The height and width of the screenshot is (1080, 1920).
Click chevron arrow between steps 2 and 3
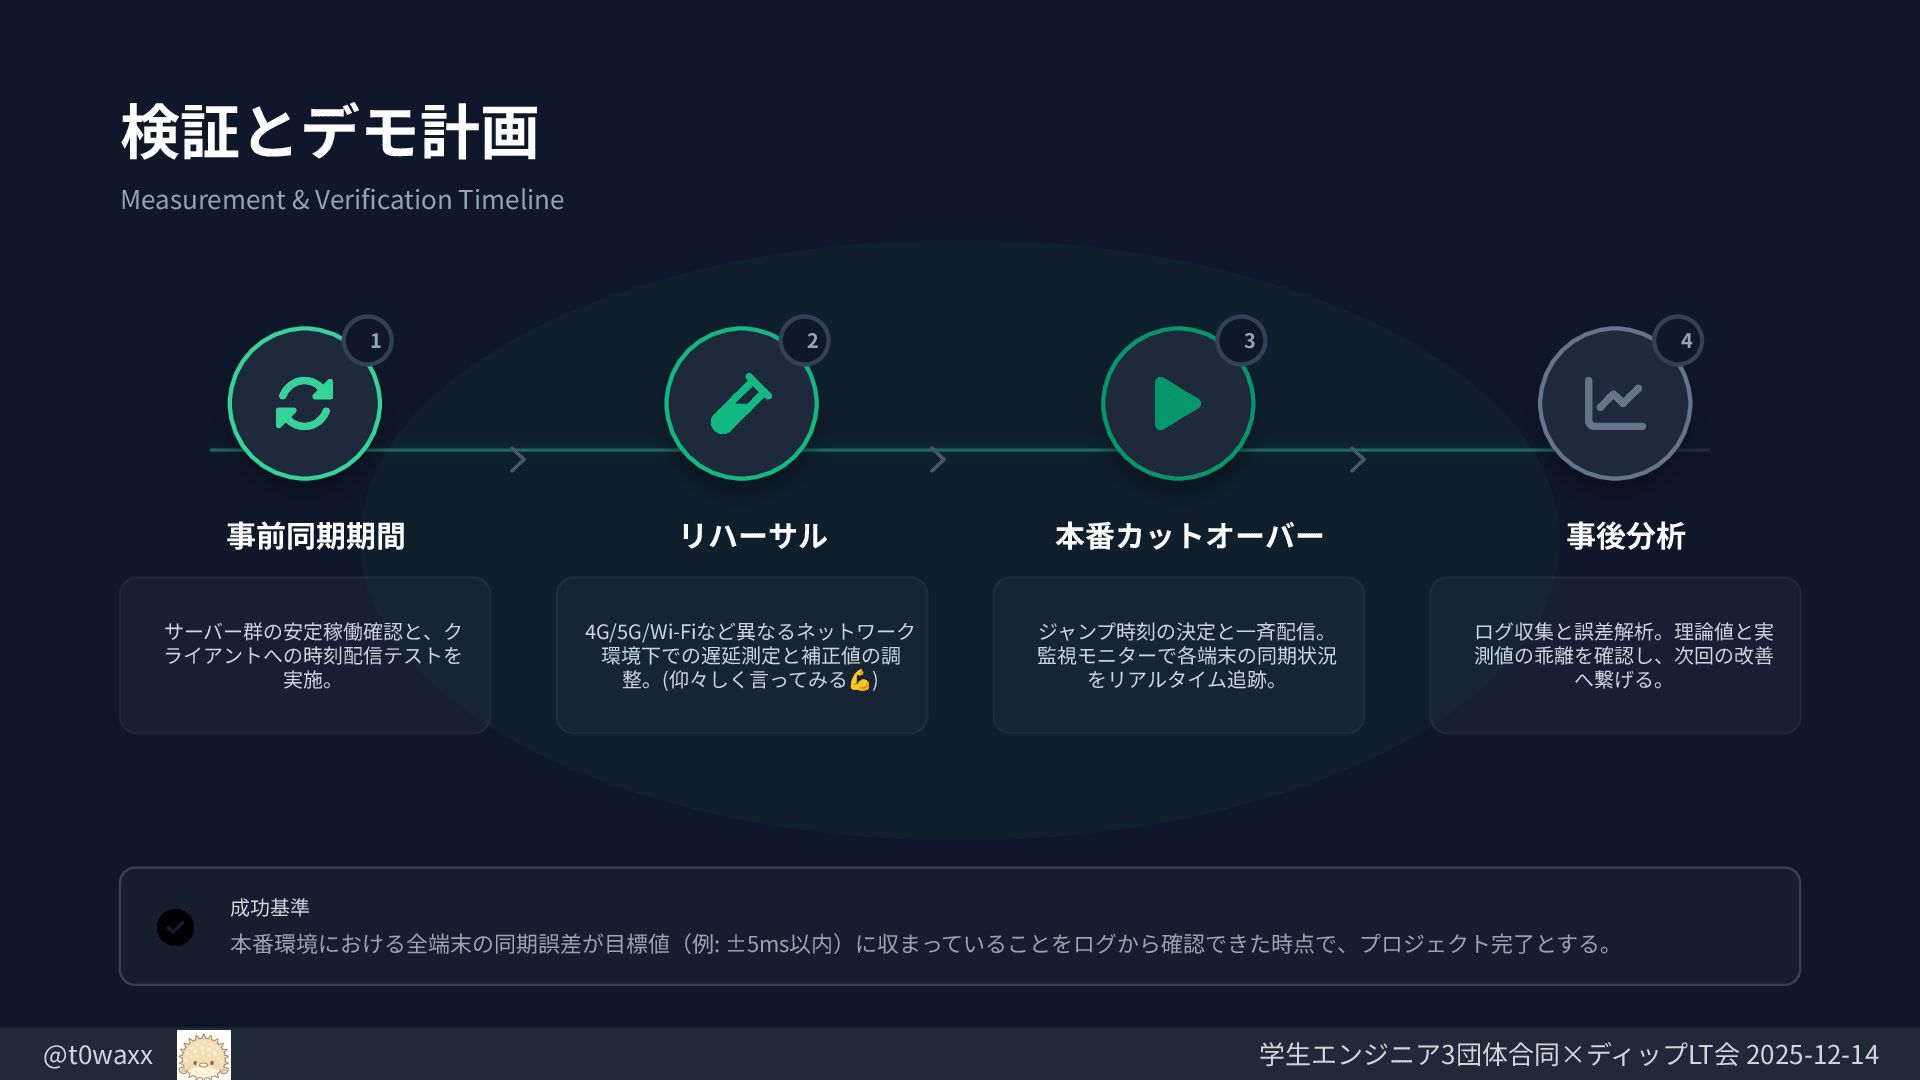[x=937, y=460]
